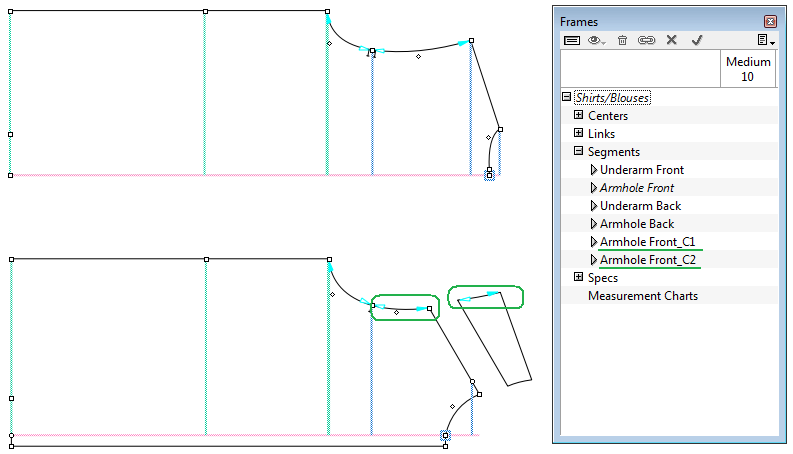The height and width of the screenshot is (454, 793).
Task: Open the Frames panel options menu
Action: pyautogui.click(x=765, y=40)
